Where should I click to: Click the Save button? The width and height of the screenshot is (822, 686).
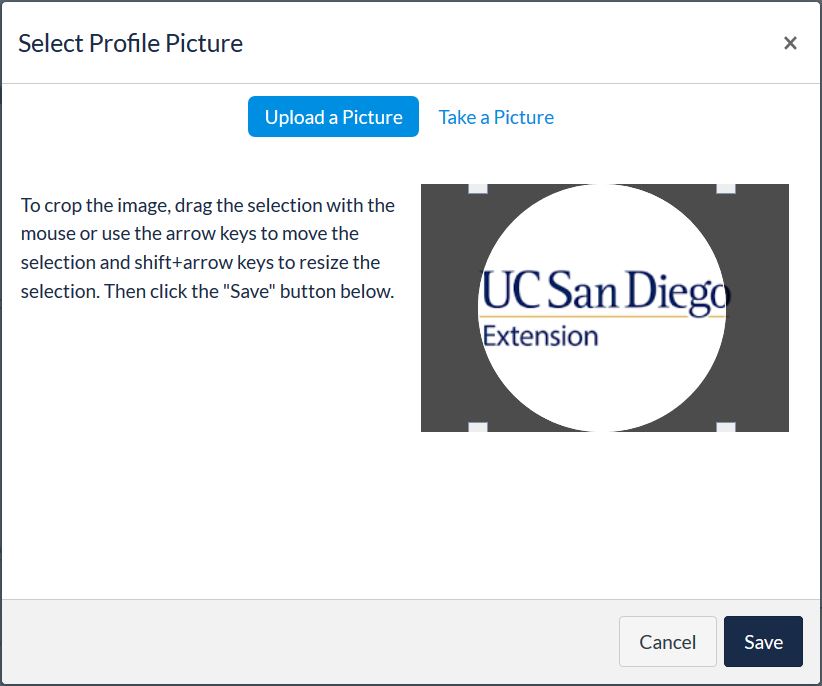coord(763,641)
